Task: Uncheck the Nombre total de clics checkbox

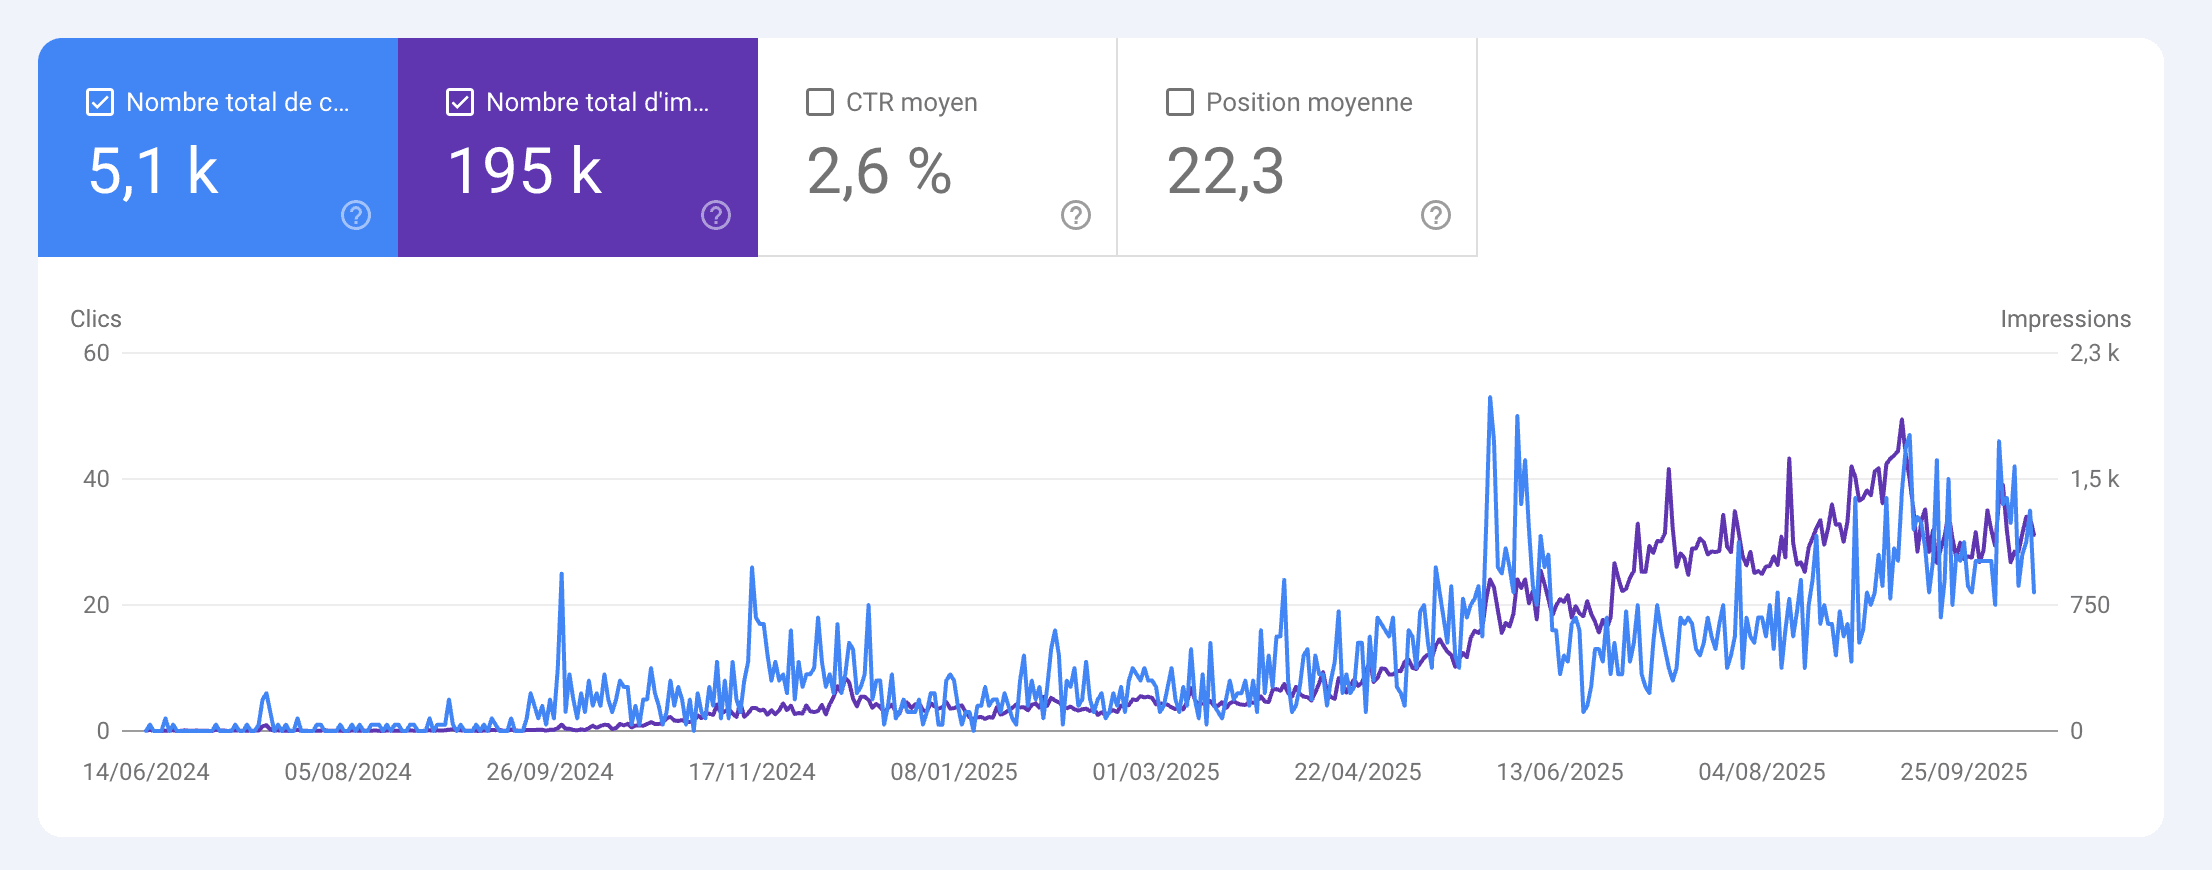Action: pos(100,102)
